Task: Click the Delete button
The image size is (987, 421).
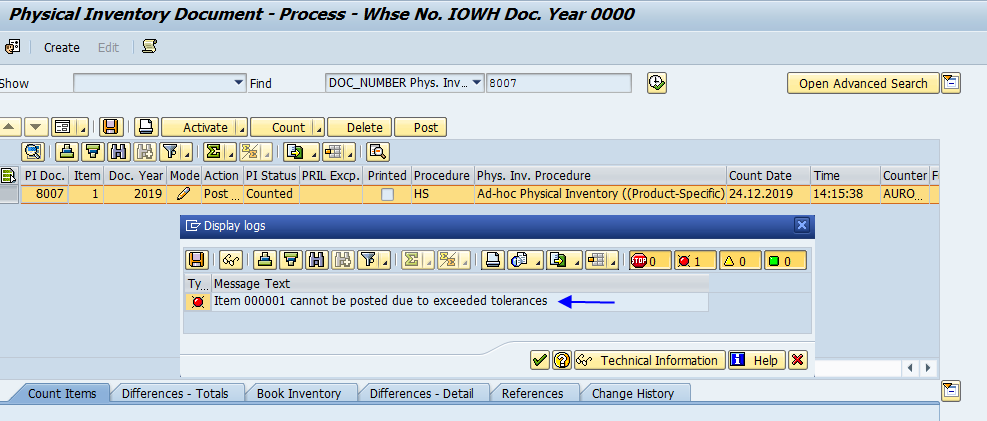Action: (x=360, y=127)
